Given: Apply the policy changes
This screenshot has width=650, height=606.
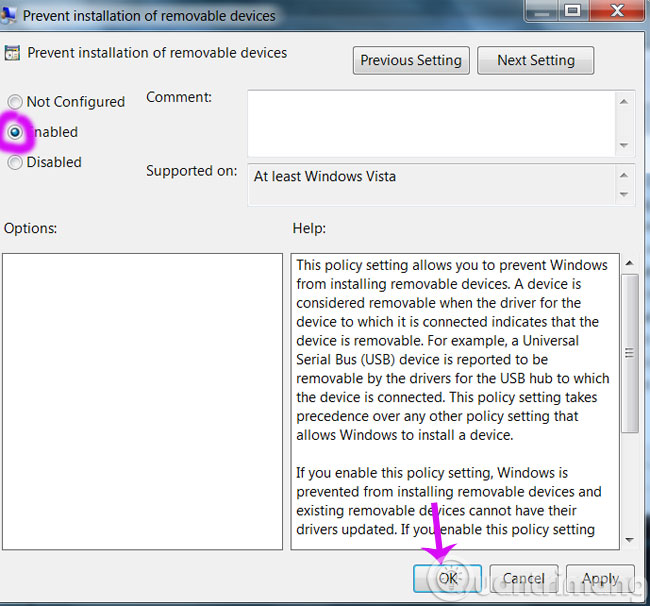Looking at the screenshot, I should pyautogui.click(x=600, y=578).
